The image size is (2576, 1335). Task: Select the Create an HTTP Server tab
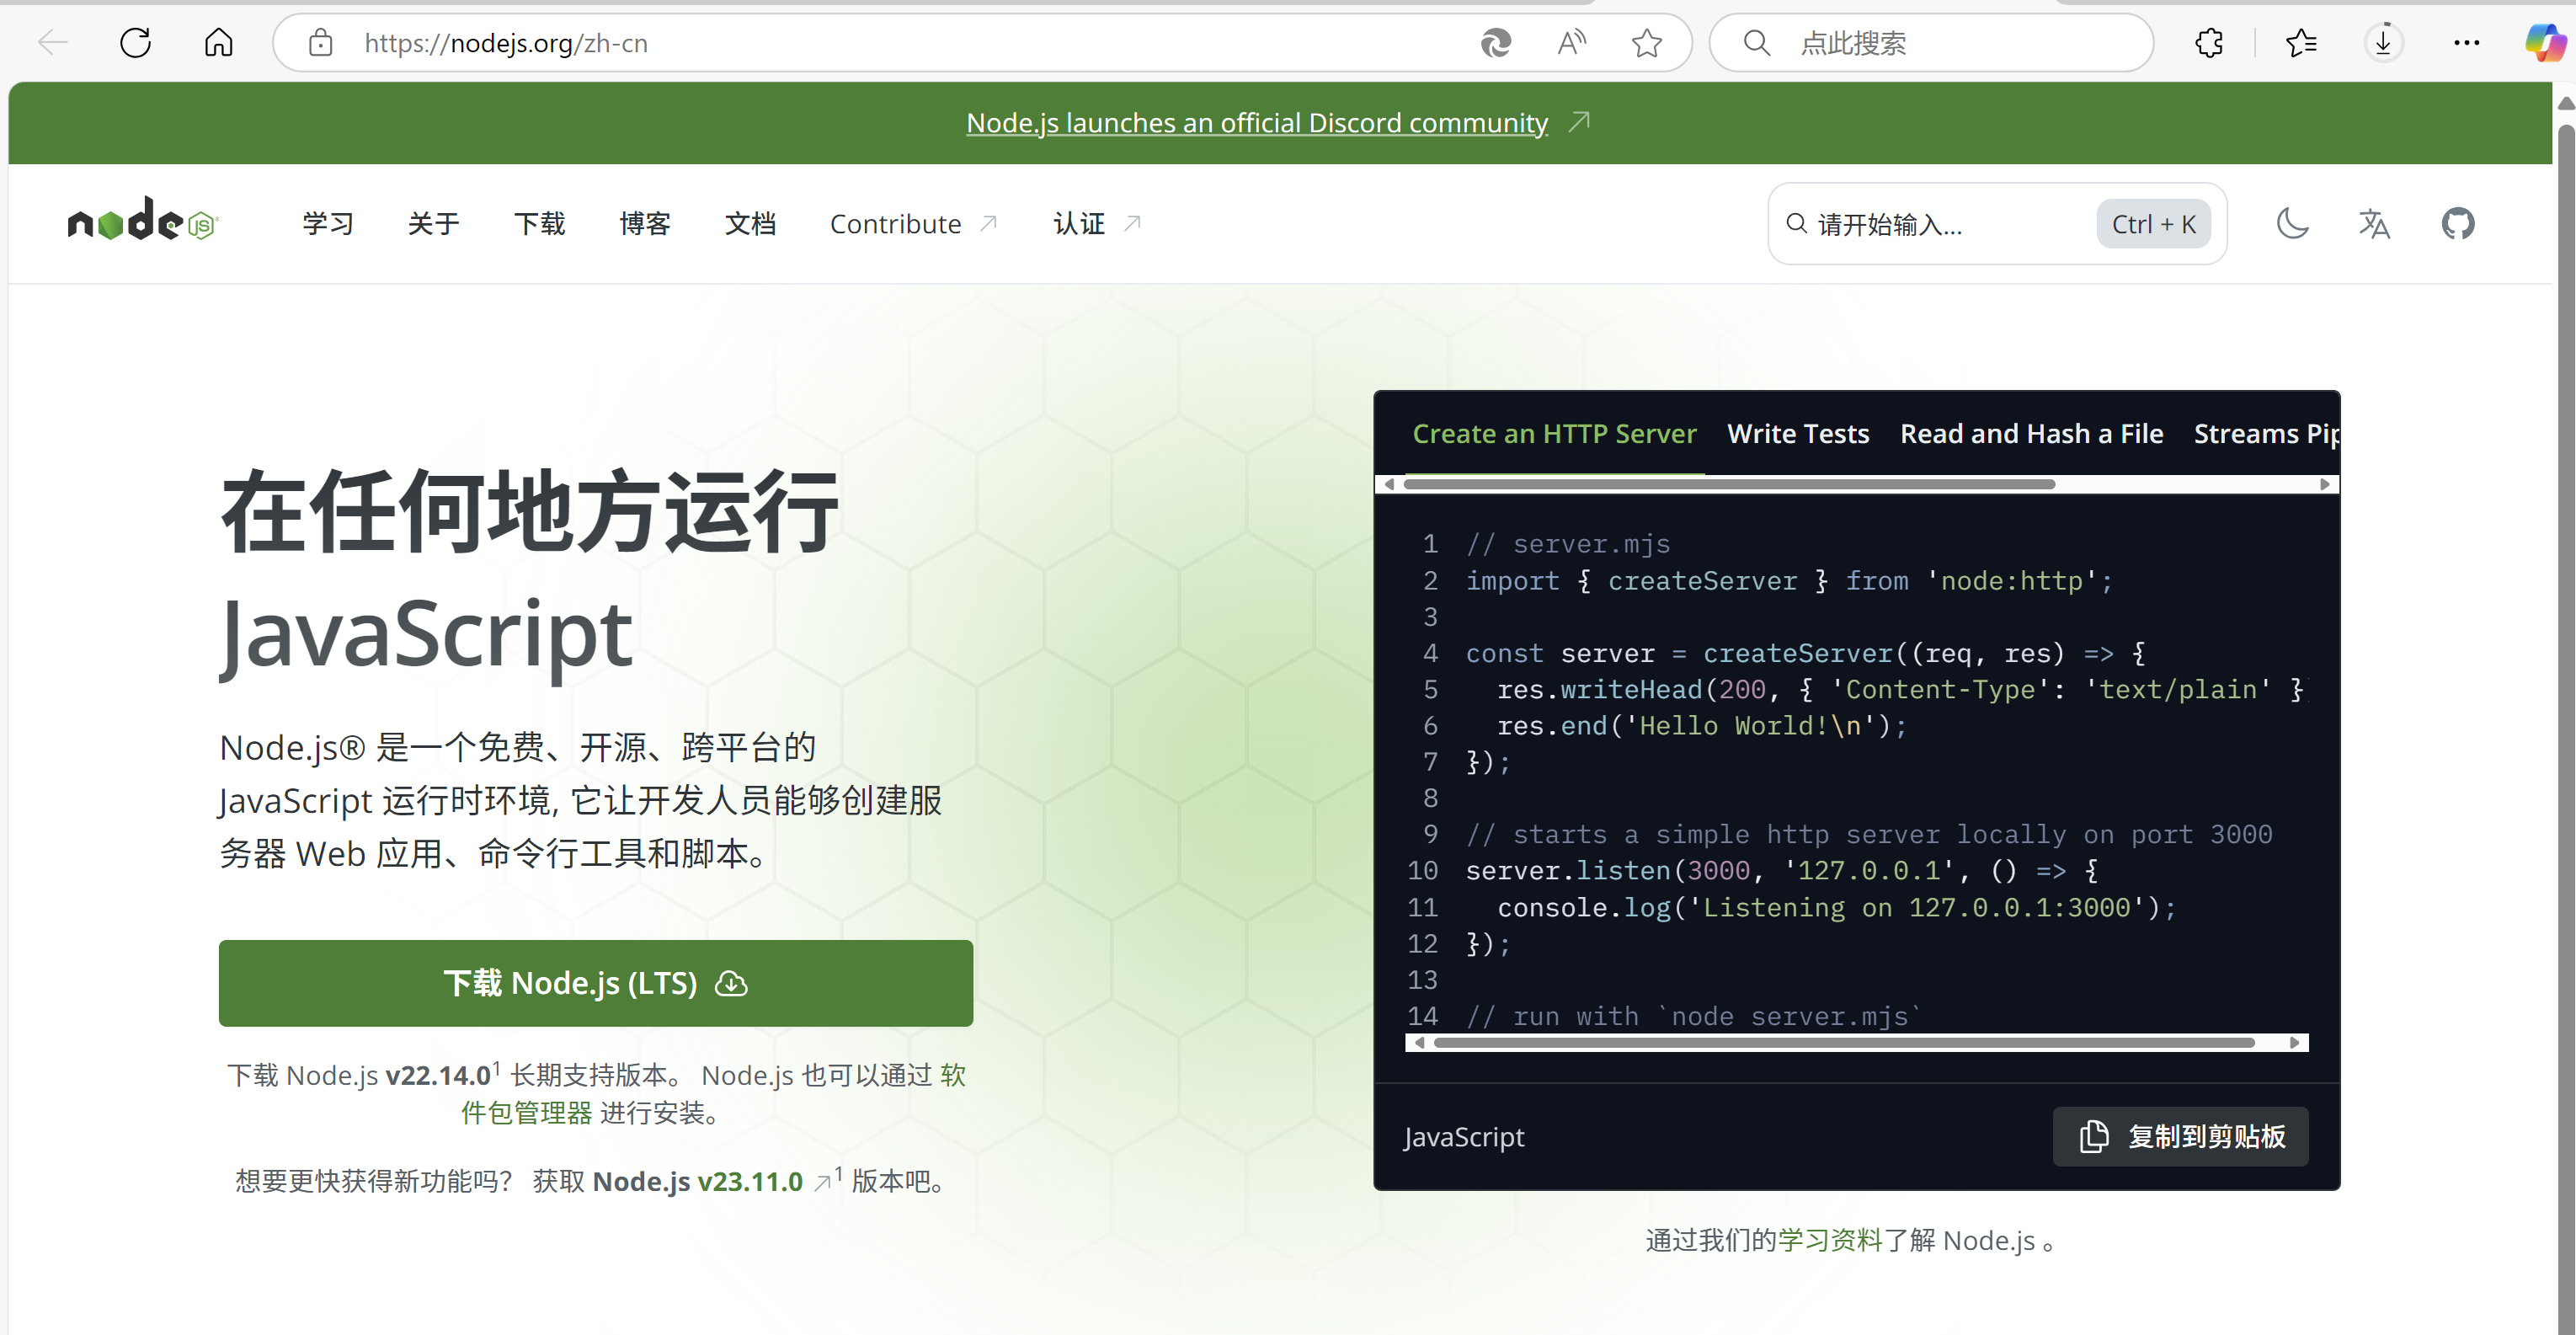(1554, 434)
